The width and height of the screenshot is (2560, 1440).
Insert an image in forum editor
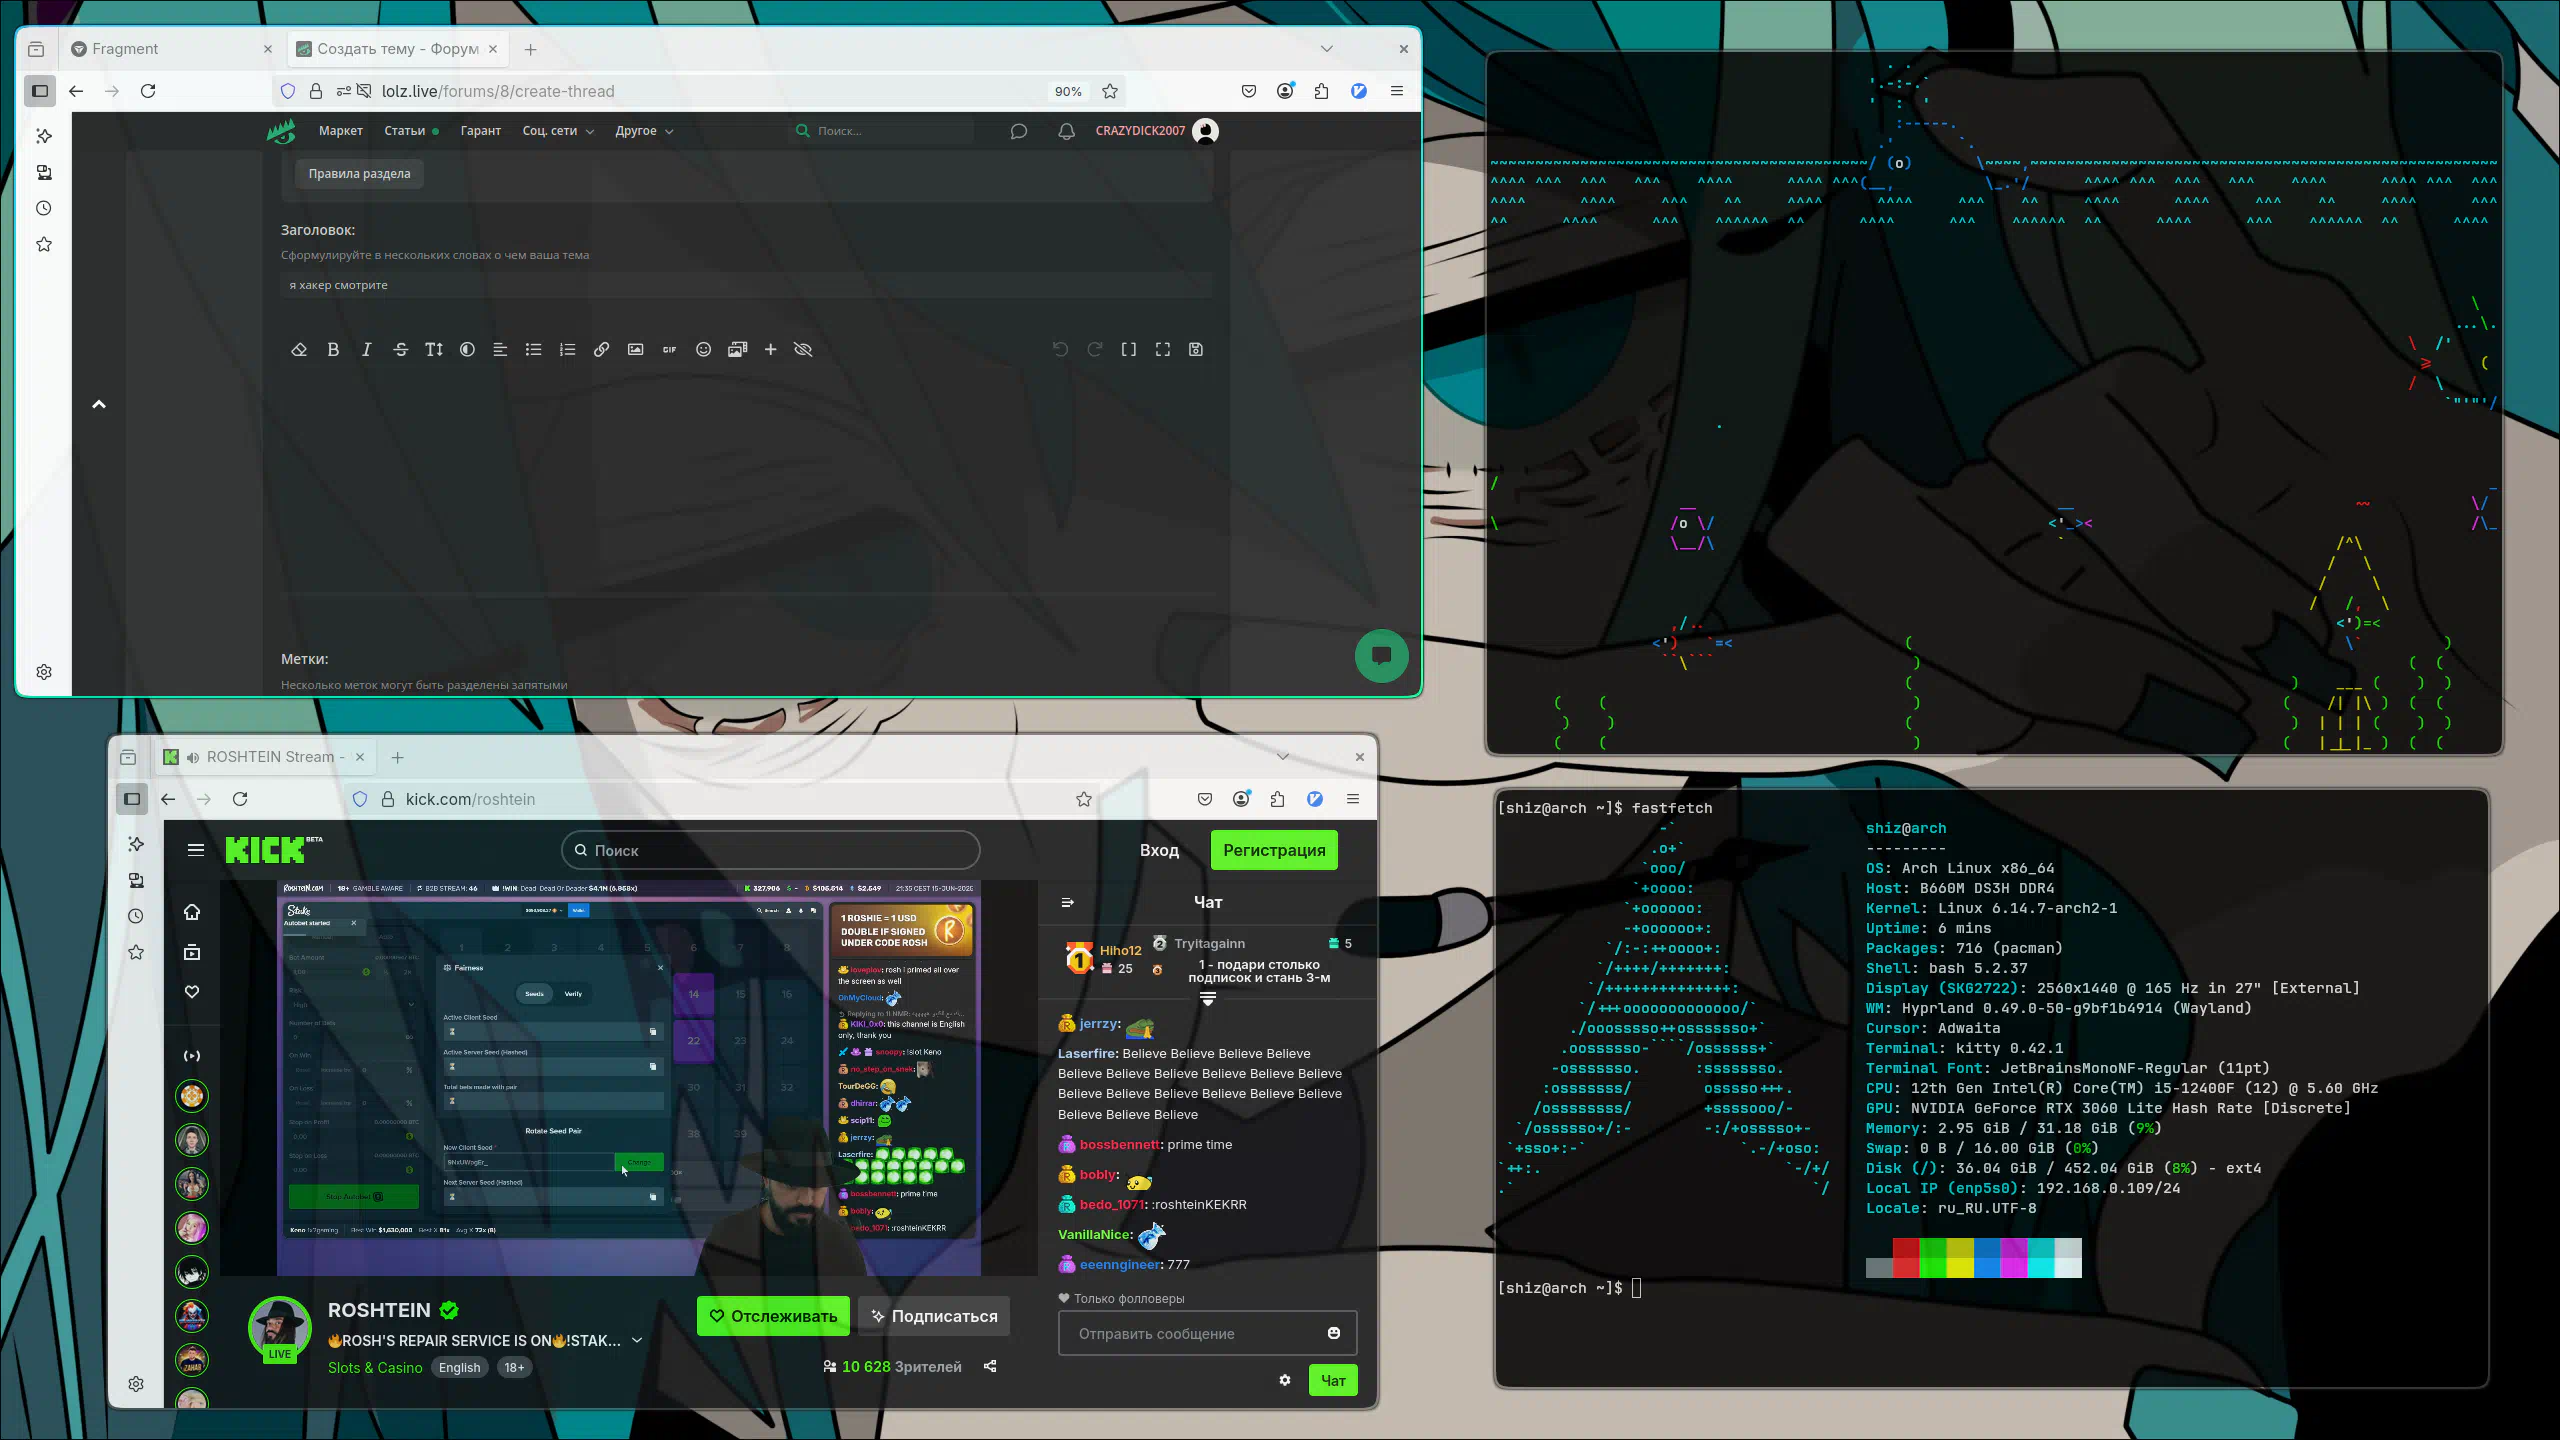pos(635,349)
